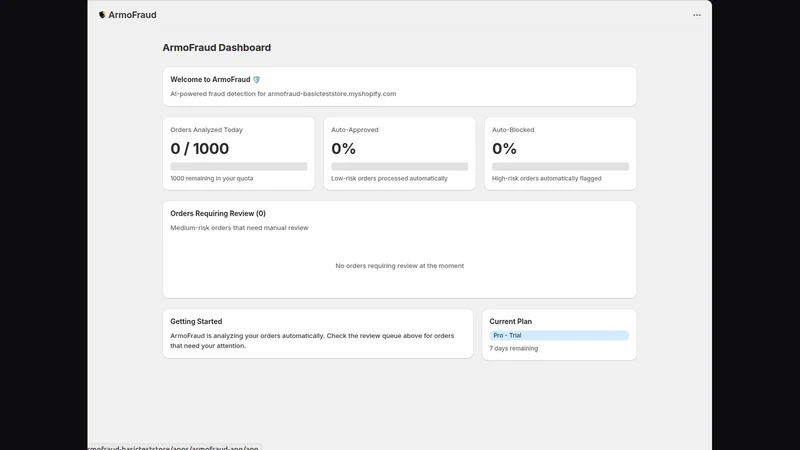The image size is (800, 450).
Task: Click the Pro - Trial plan badge
Action: (559, 335)
